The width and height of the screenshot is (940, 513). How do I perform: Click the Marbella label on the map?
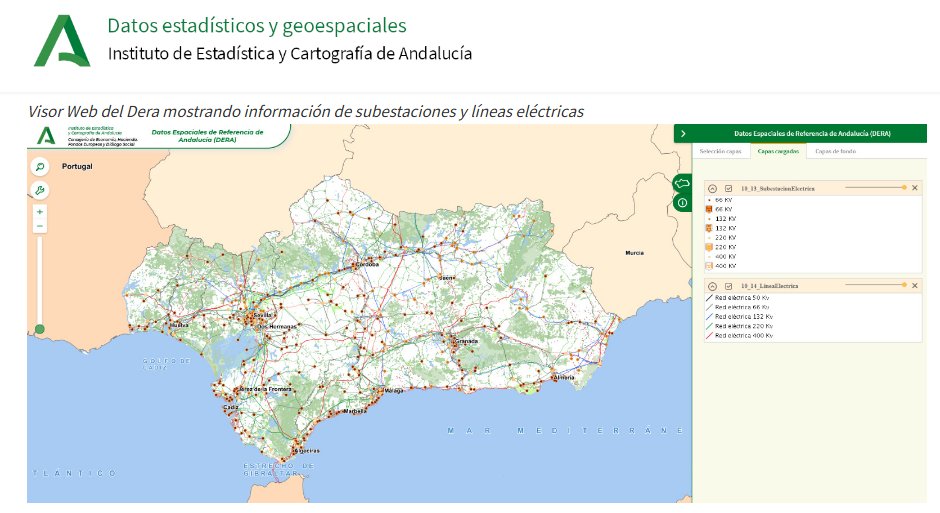(x=355, y=411)
